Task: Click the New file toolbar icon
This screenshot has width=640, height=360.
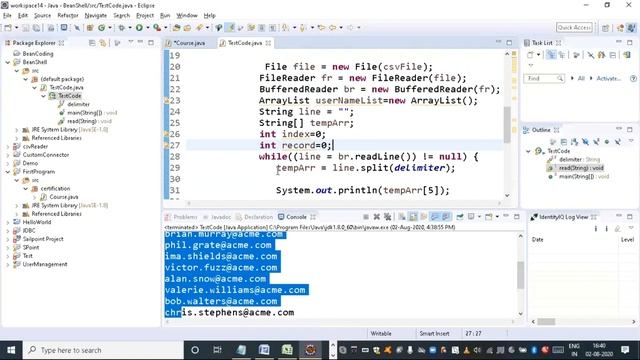Action: click(x=8, y=28)
